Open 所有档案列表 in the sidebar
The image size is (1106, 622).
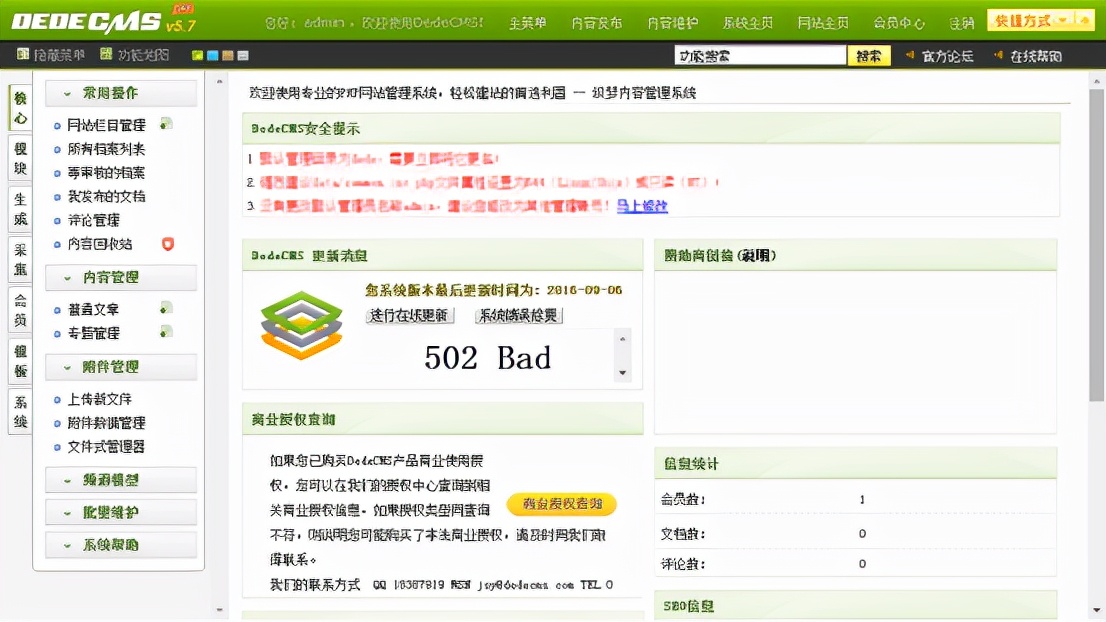click(107, 149)
